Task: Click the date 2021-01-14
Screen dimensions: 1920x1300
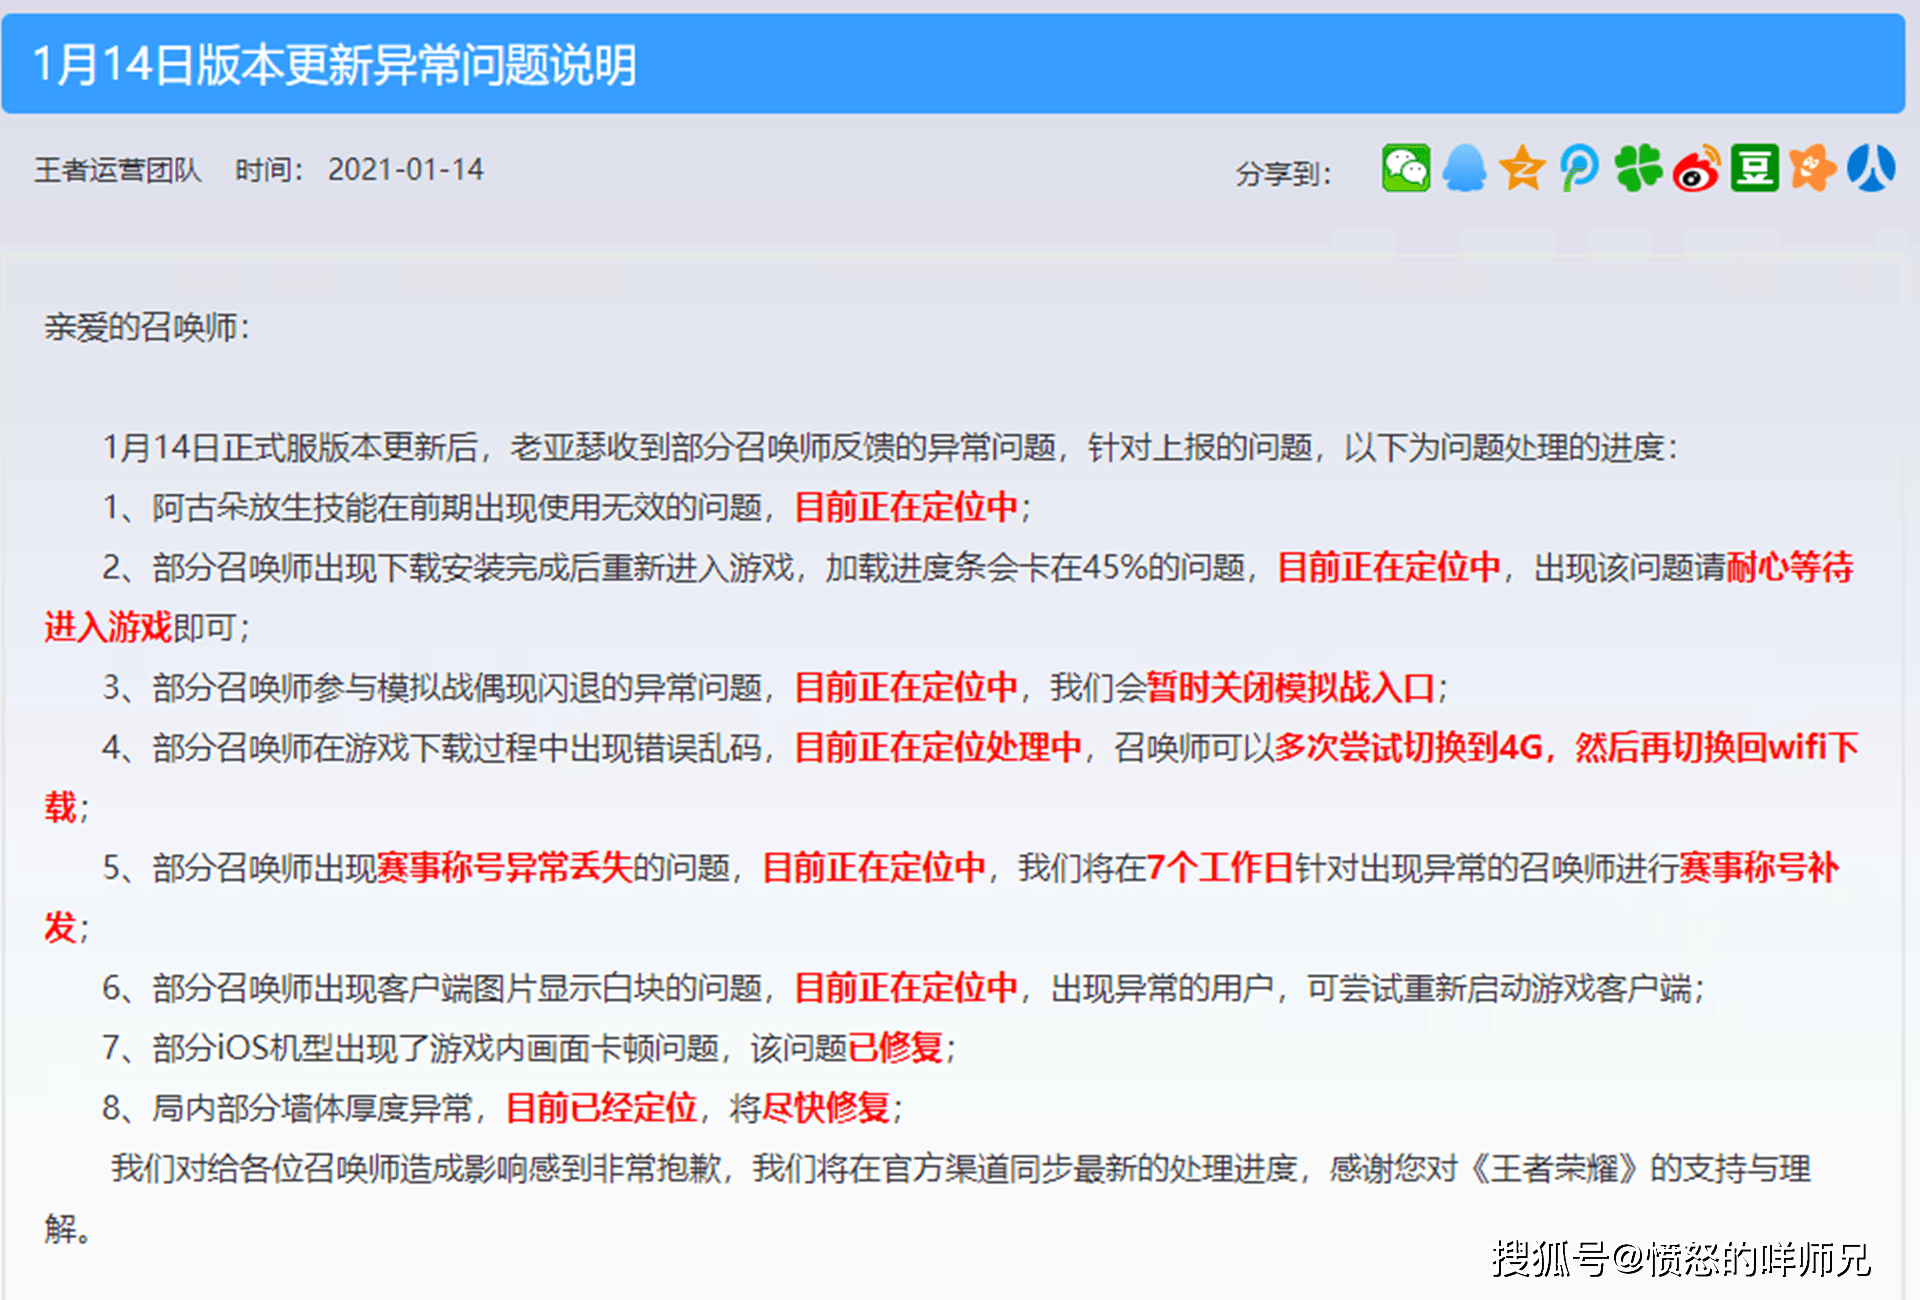Action: 406,170
